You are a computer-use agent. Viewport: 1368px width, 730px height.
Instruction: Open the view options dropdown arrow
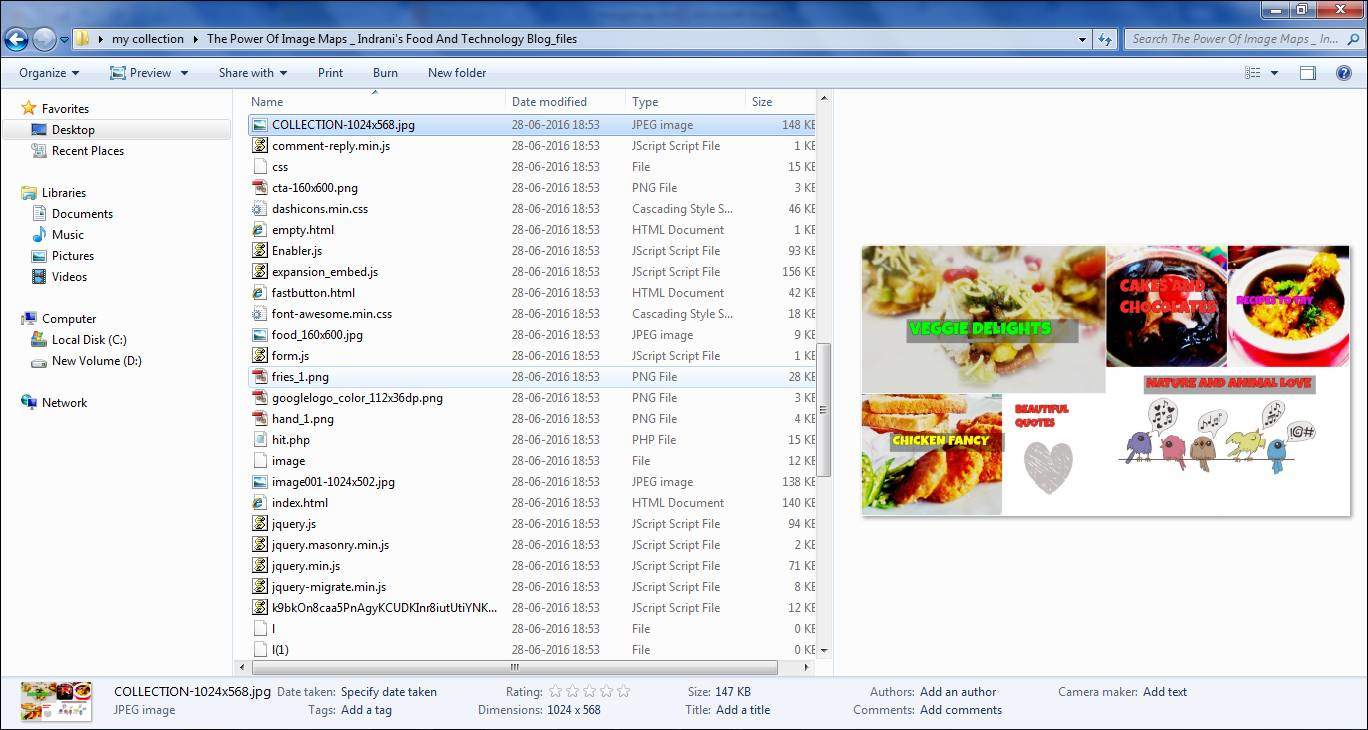1274,73
